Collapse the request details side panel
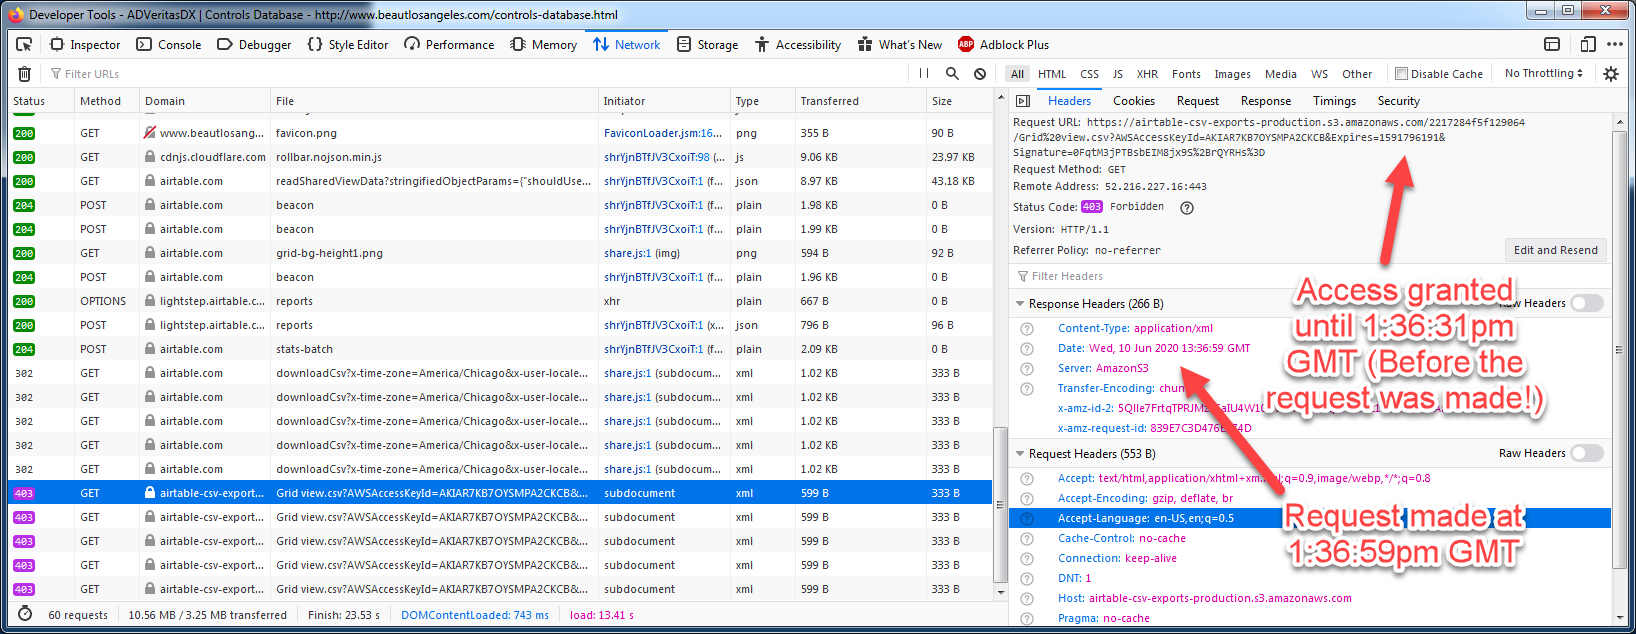Image resolution: width=1636 pixels, height=634 pixels. point(1023,101)
